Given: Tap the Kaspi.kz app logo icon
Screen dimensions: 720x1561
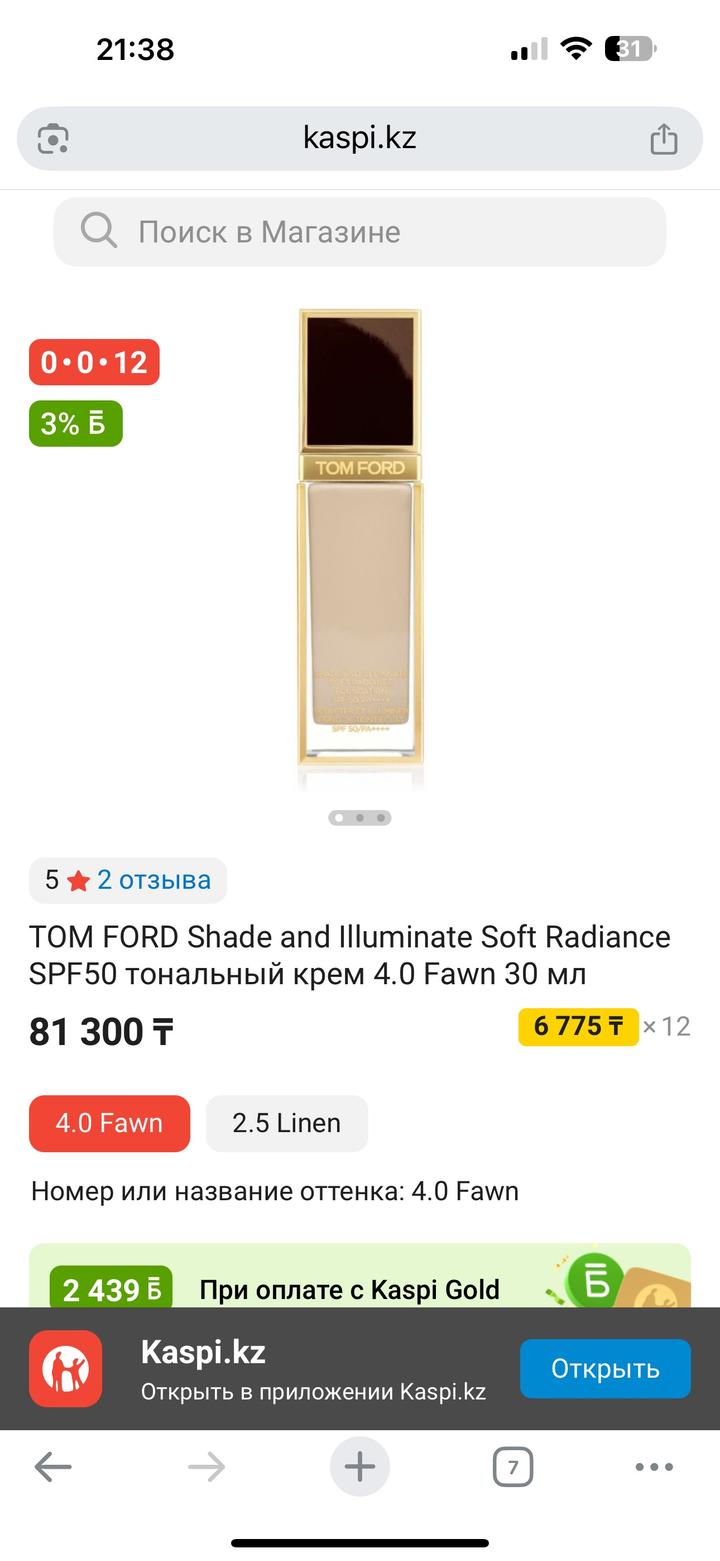Looking at the screenshot, I should pyautogui.click(x=65, y=1368).
